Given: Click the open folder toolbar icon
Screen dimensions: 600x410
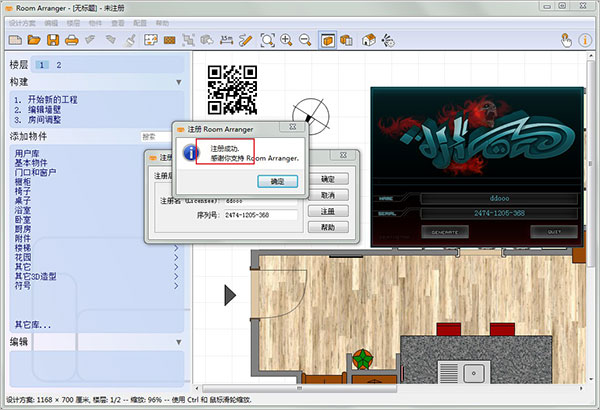Looking at the screenshot, I should 33,40.
